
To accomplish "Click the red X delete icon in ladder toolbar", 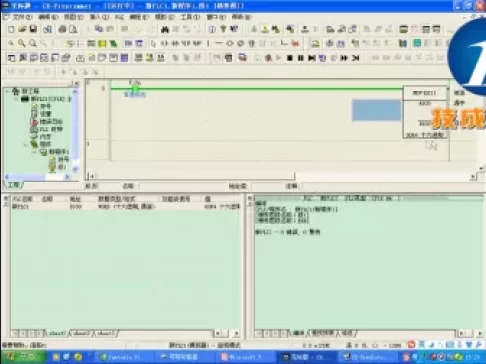I will (295, 43).
